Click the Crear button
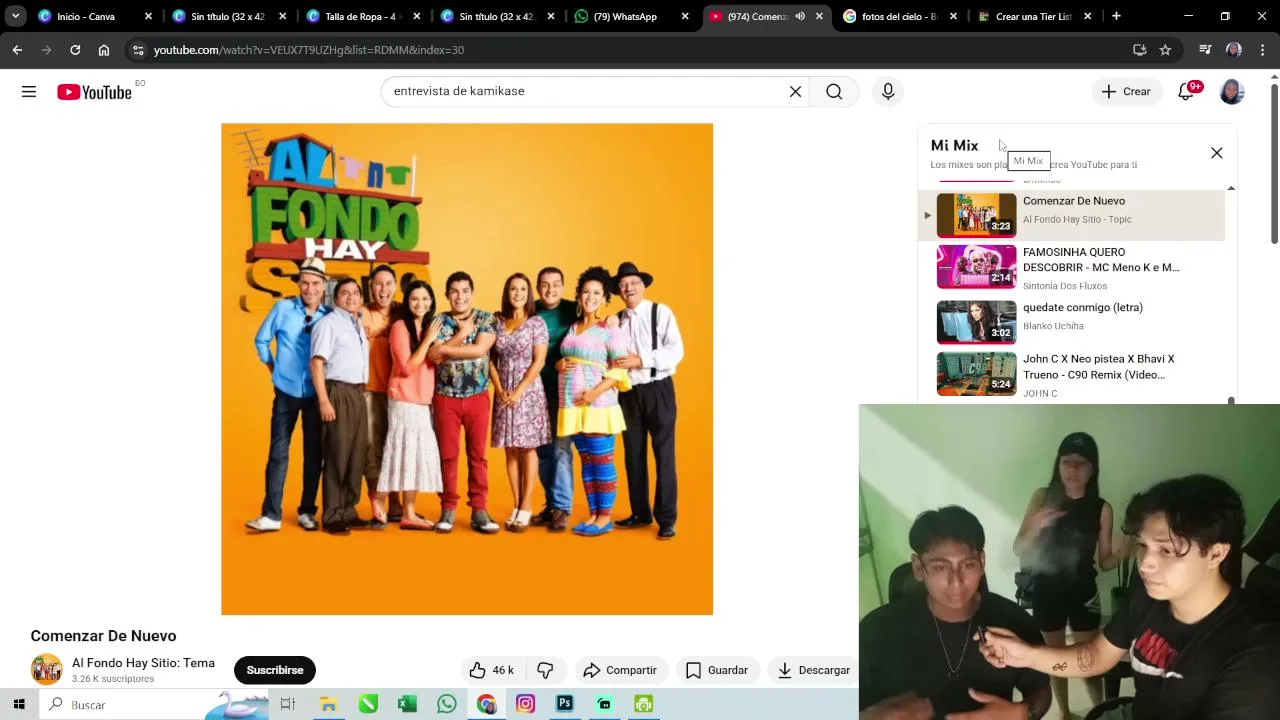 [x=1126, y=92]
